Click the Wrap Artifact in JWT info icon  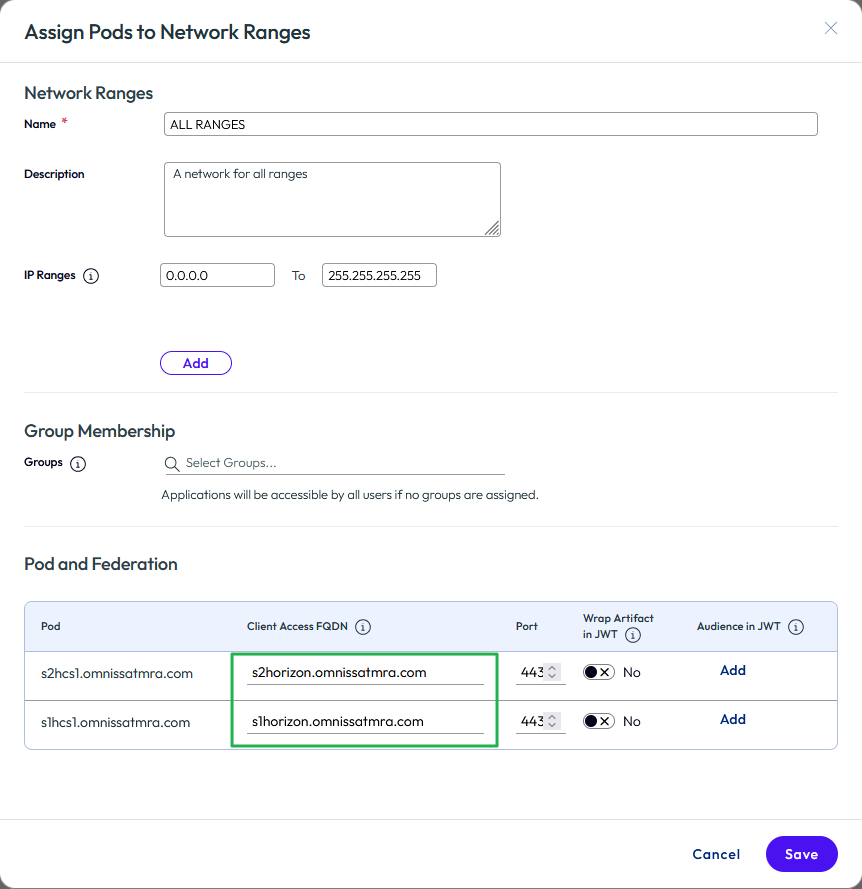tap(633, 635)
